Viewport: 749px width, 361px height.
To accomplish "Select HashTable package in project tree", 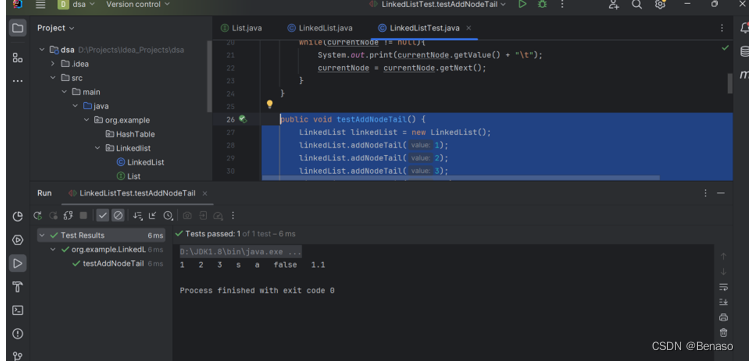I will coord(130,134).
